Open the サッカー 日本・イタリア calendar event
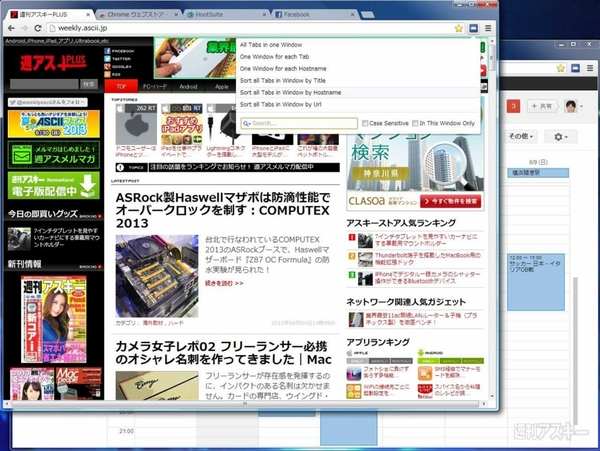600x451 pixels. tap(536, 282)
